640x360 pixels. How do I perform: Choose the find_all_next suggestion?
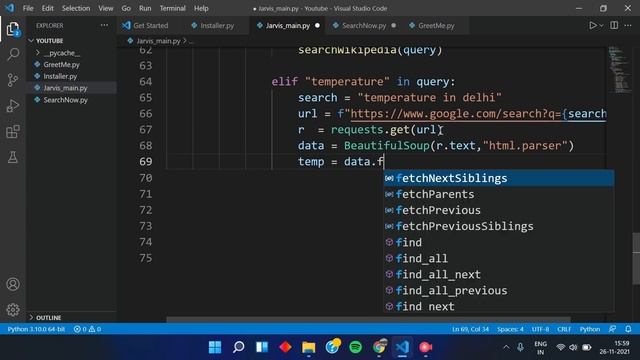coord(499,274)
